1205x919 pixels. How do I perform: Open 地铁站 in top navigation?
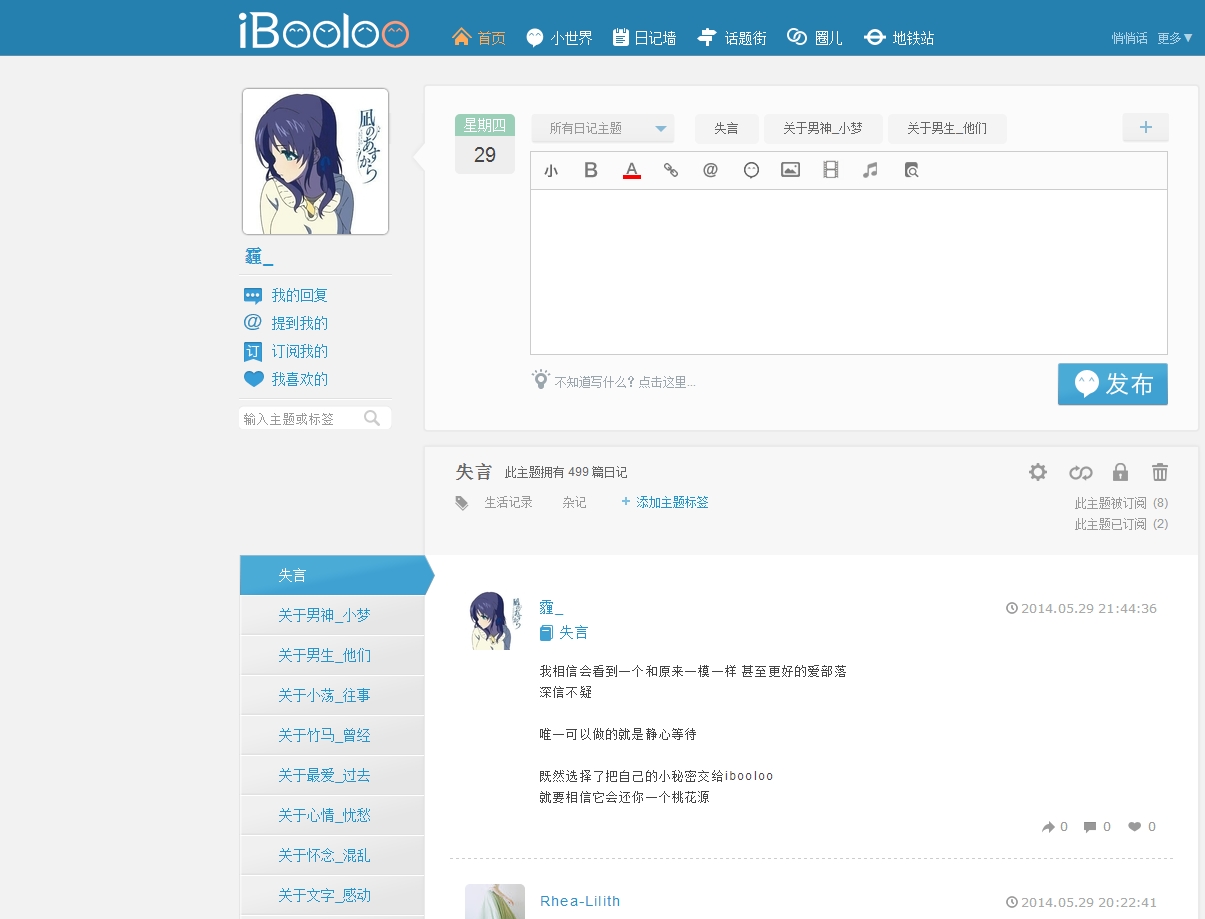click(899, 38)
